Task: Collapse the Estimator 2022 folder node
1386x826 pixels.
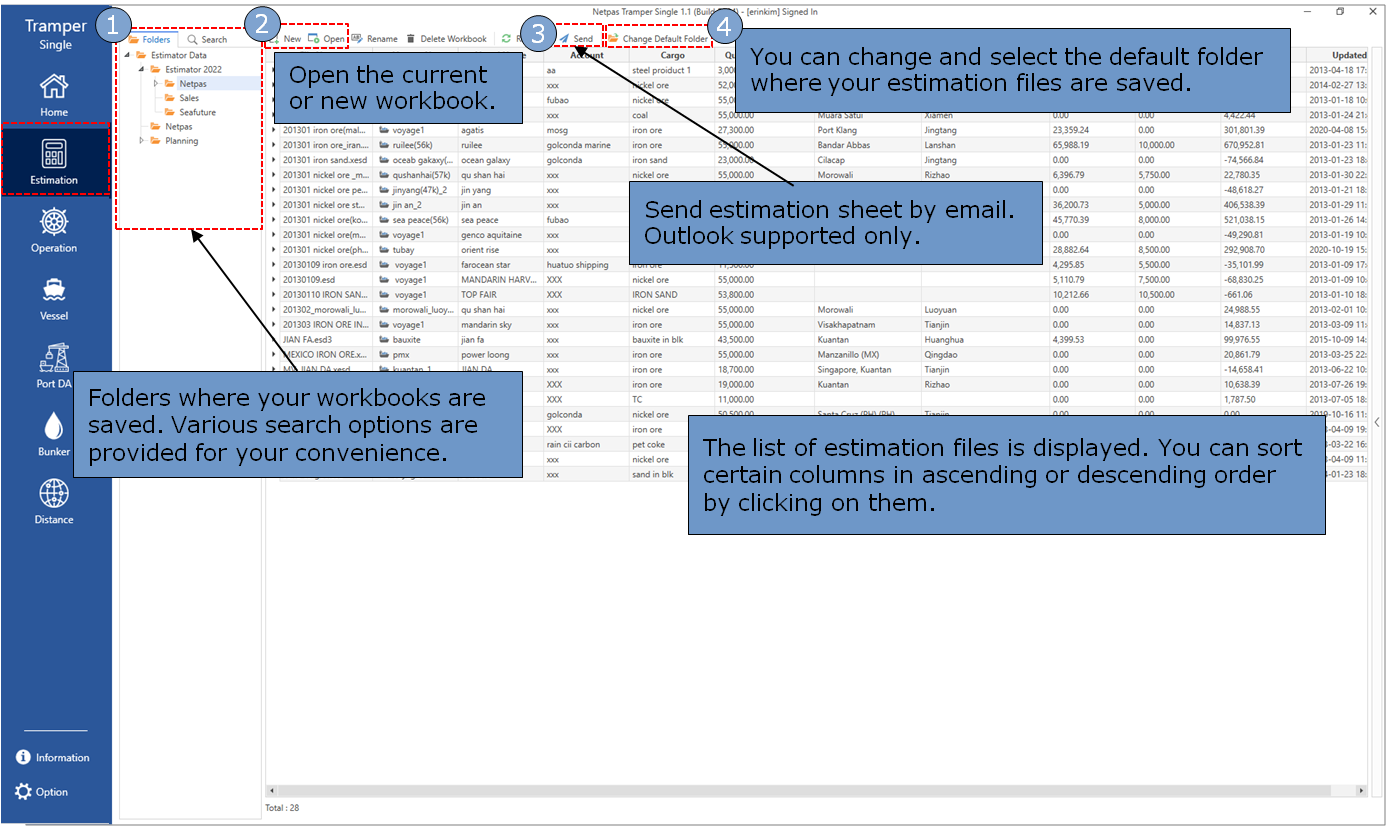Action: [142, 70]
